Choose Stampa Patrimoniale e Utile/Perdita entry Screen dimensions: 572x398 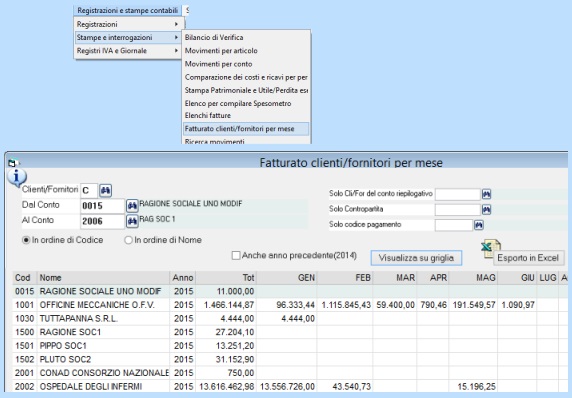pos(246,90)
